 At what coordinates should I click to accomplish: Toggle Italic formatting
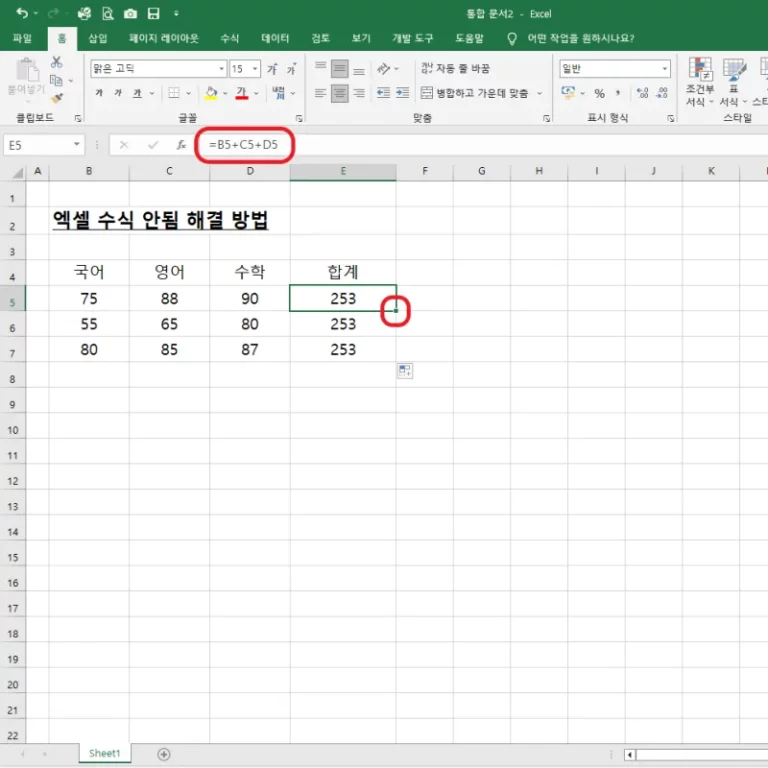(118, 93)
